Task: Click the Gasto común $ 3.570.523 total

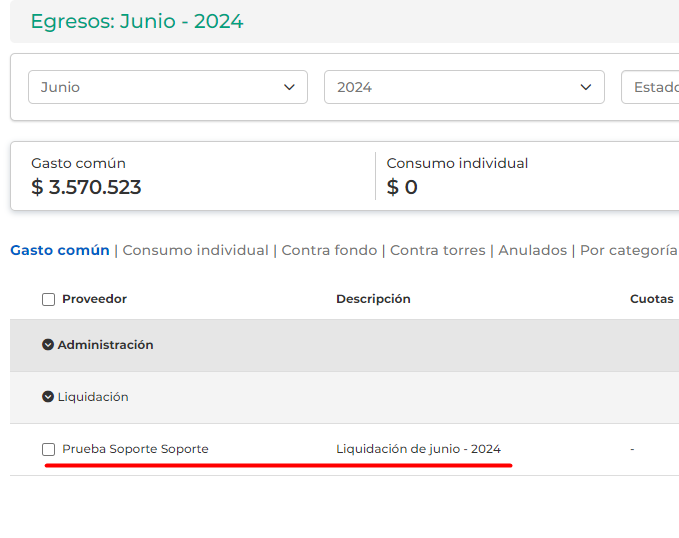Action: coord(86,177)
